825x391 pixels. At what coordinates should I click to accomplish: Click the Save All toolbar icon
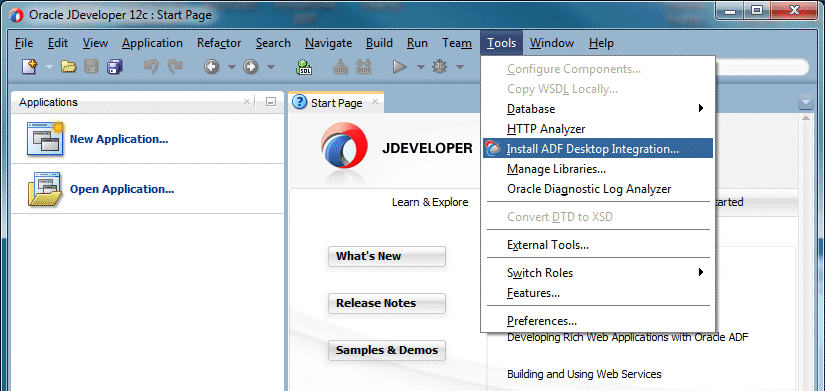click(x=114, y=67)
